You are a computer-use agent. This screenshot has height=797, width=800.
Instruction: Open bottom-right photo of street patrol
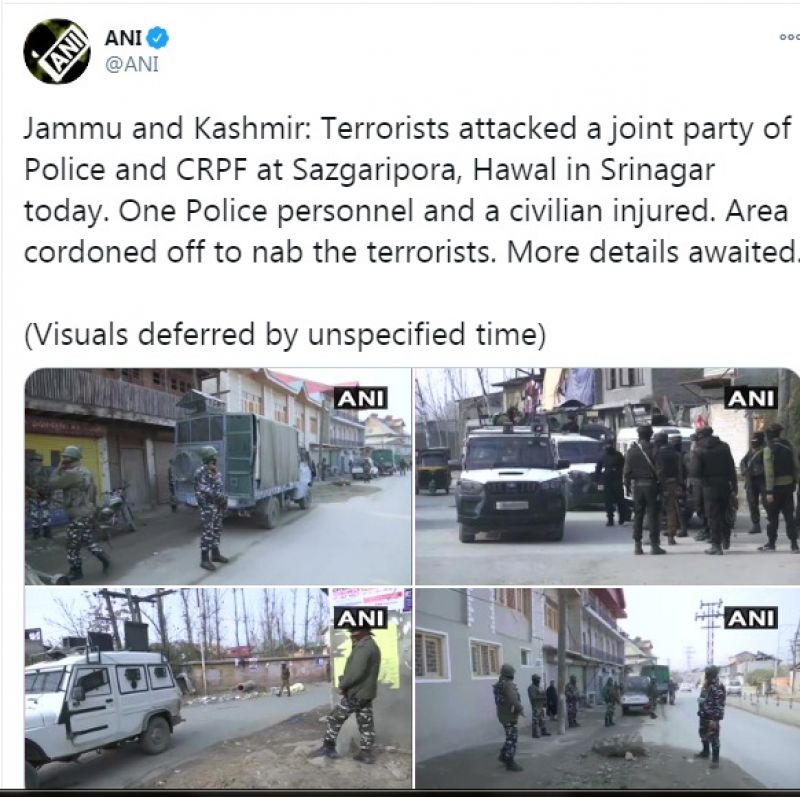point(607,688)
